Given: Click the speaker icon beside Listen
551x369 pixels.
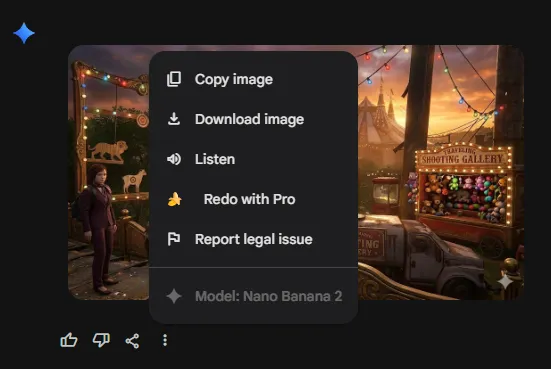Looking at the screenshot, I should (174, 159).
